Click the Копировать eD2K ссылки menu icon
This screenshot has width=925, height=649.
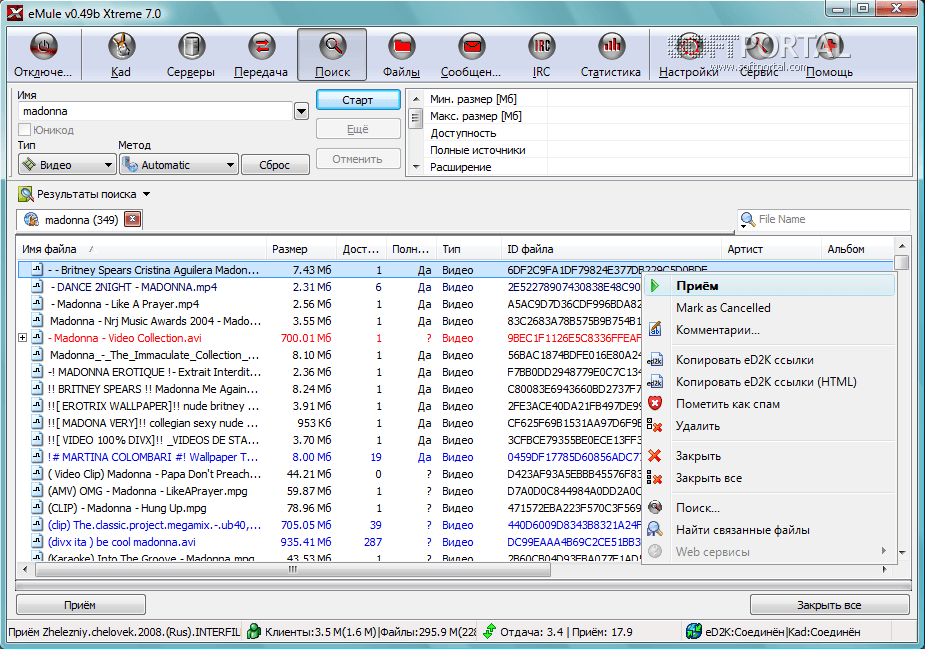pos(655,360)
